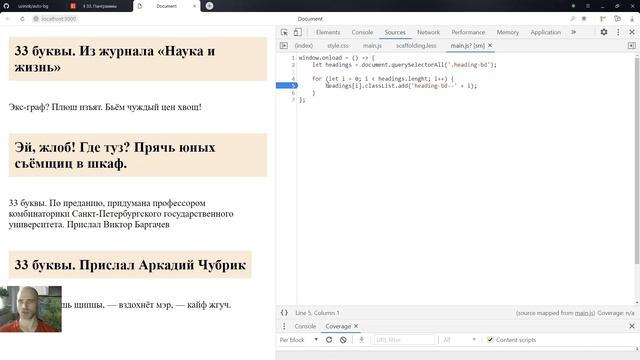Open the Per block coverage dropdown
Screen dimensions: 640x360
pos(299,340)
